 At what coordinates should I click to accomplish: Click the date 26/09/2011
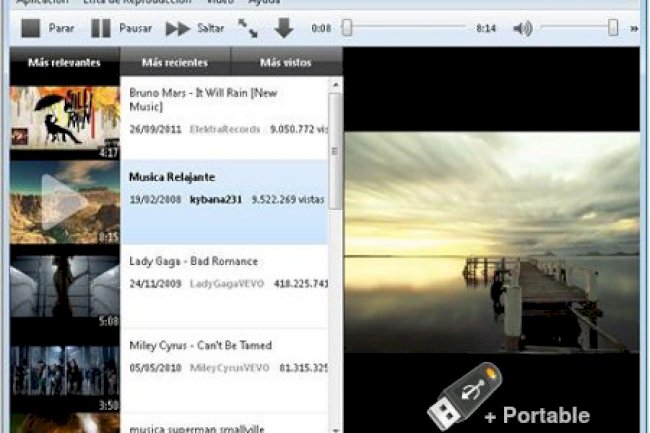pyautogui.click(x=155, y=129)
